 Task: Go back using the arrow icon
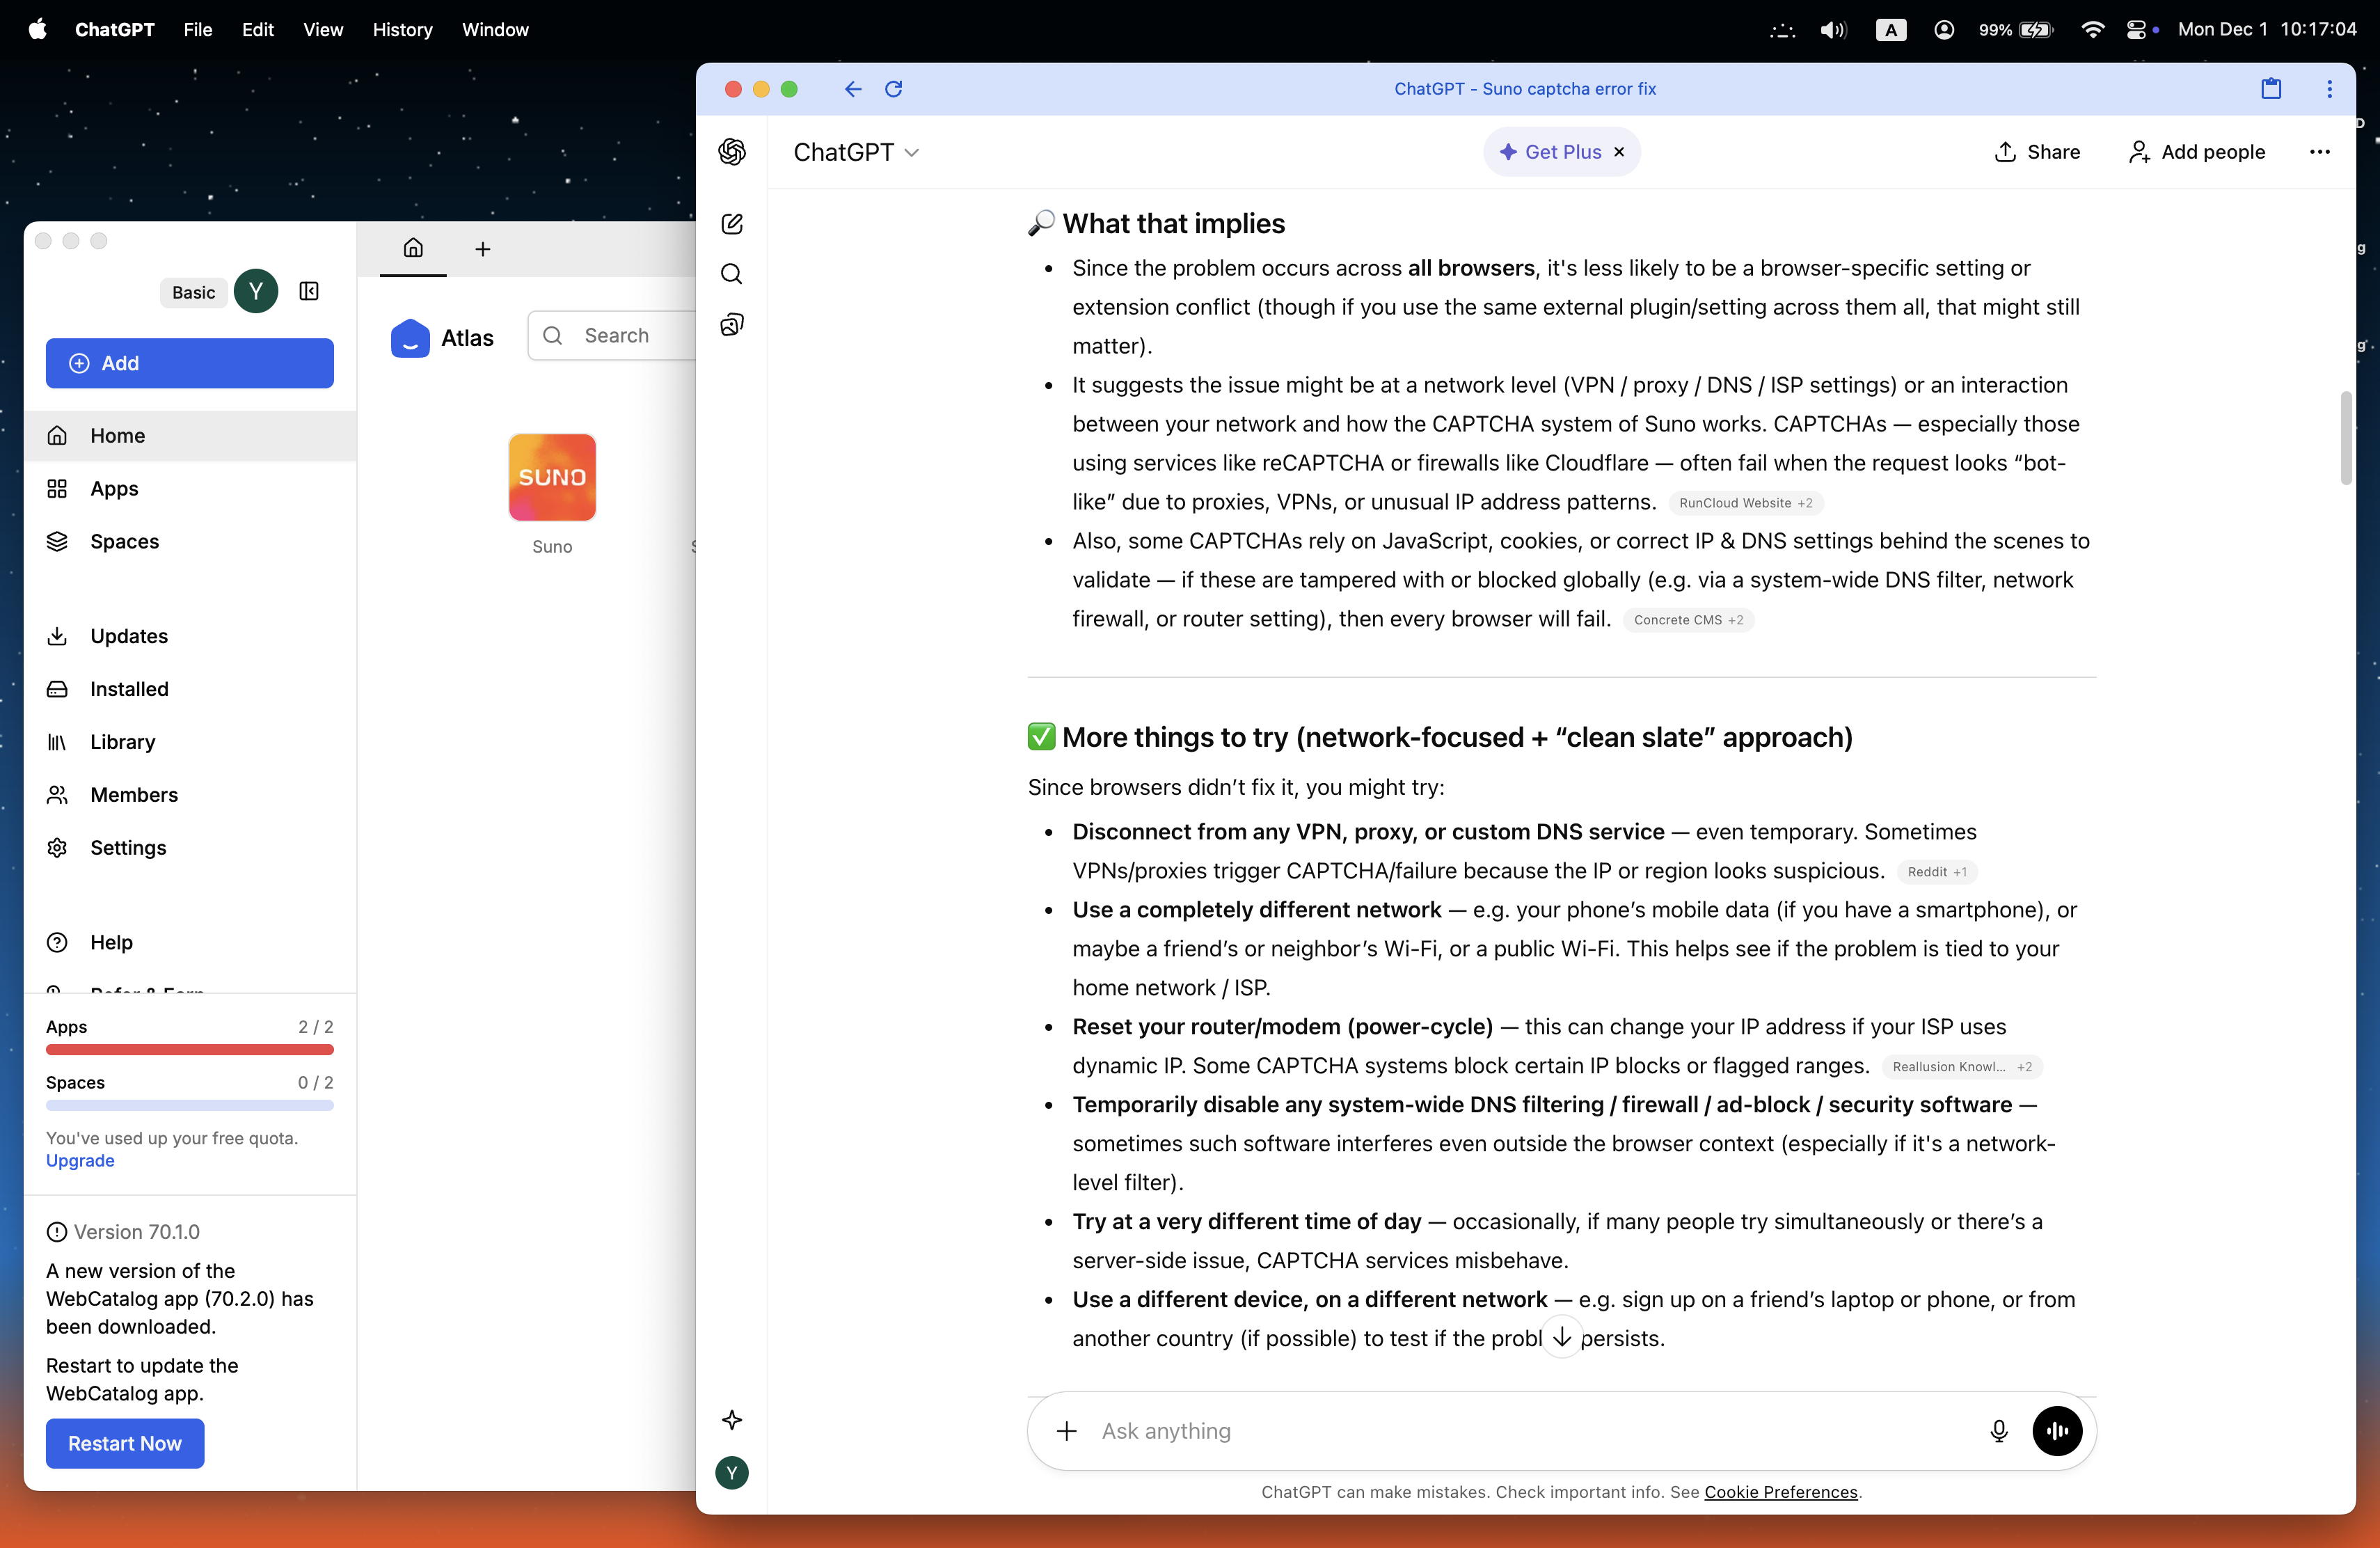click(x=852, y=89)
